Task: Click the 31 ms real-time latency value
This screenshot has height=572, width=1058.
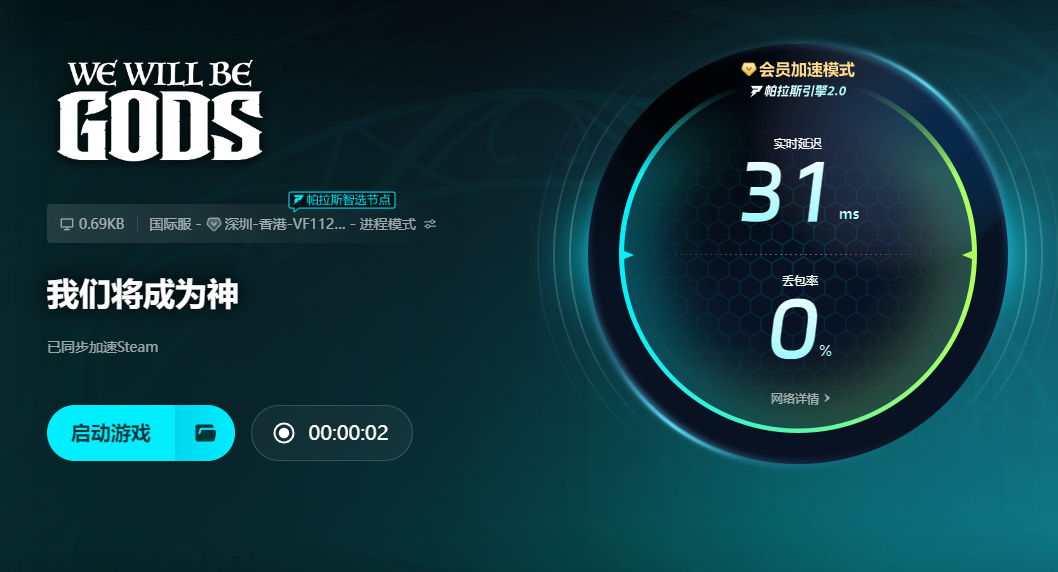Action: (800, 193)
